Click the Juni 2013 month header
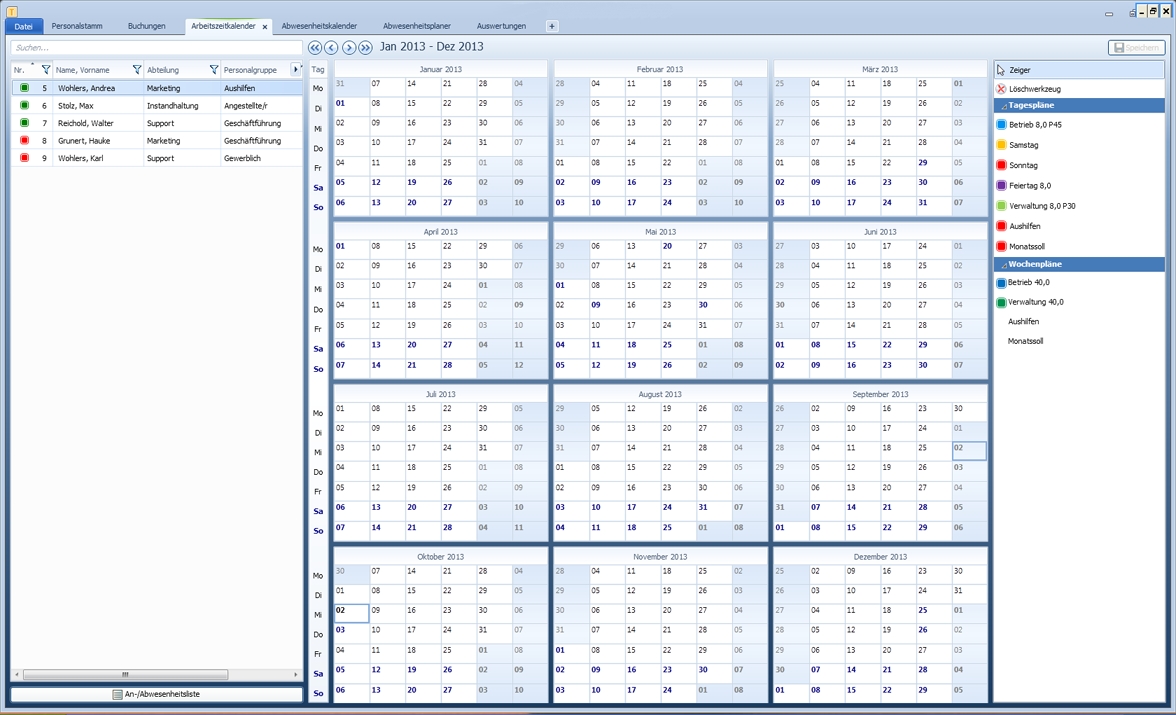 (x=880, y=232)
